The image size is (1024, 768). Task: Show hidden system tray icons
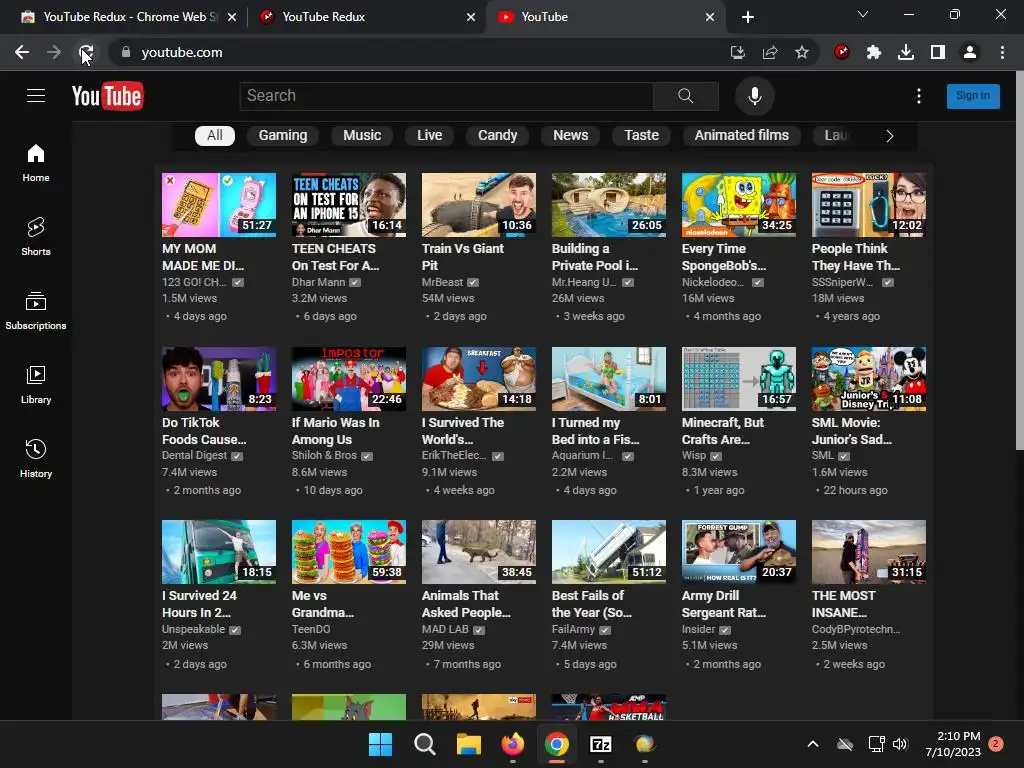coord(813,744)
